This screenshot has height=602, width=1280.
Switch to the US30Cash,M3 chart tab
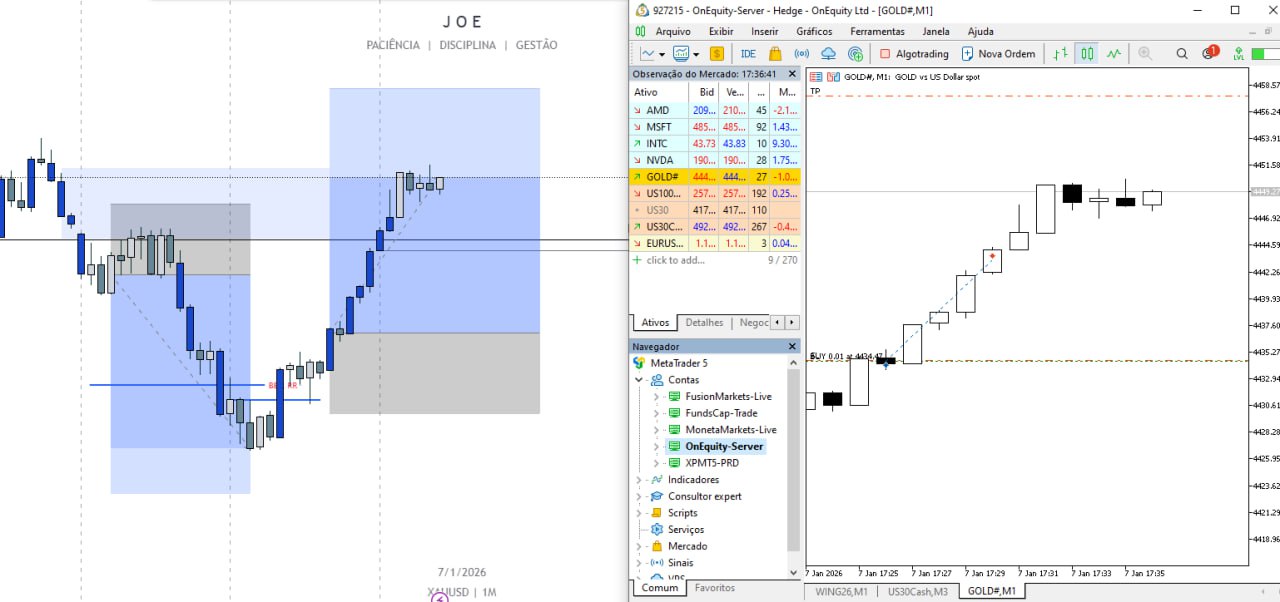[917, 591]
